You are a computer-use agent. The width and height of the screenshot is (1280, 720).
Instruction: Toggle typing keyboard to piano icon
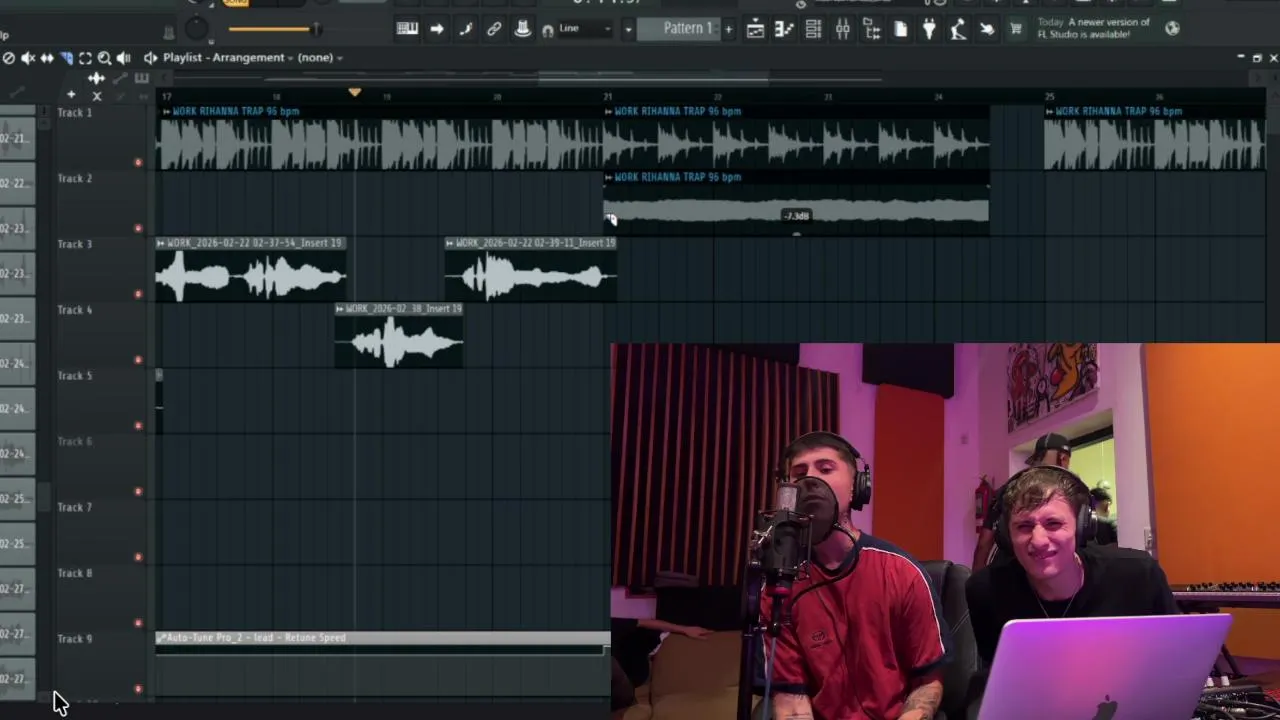(407, 29)
